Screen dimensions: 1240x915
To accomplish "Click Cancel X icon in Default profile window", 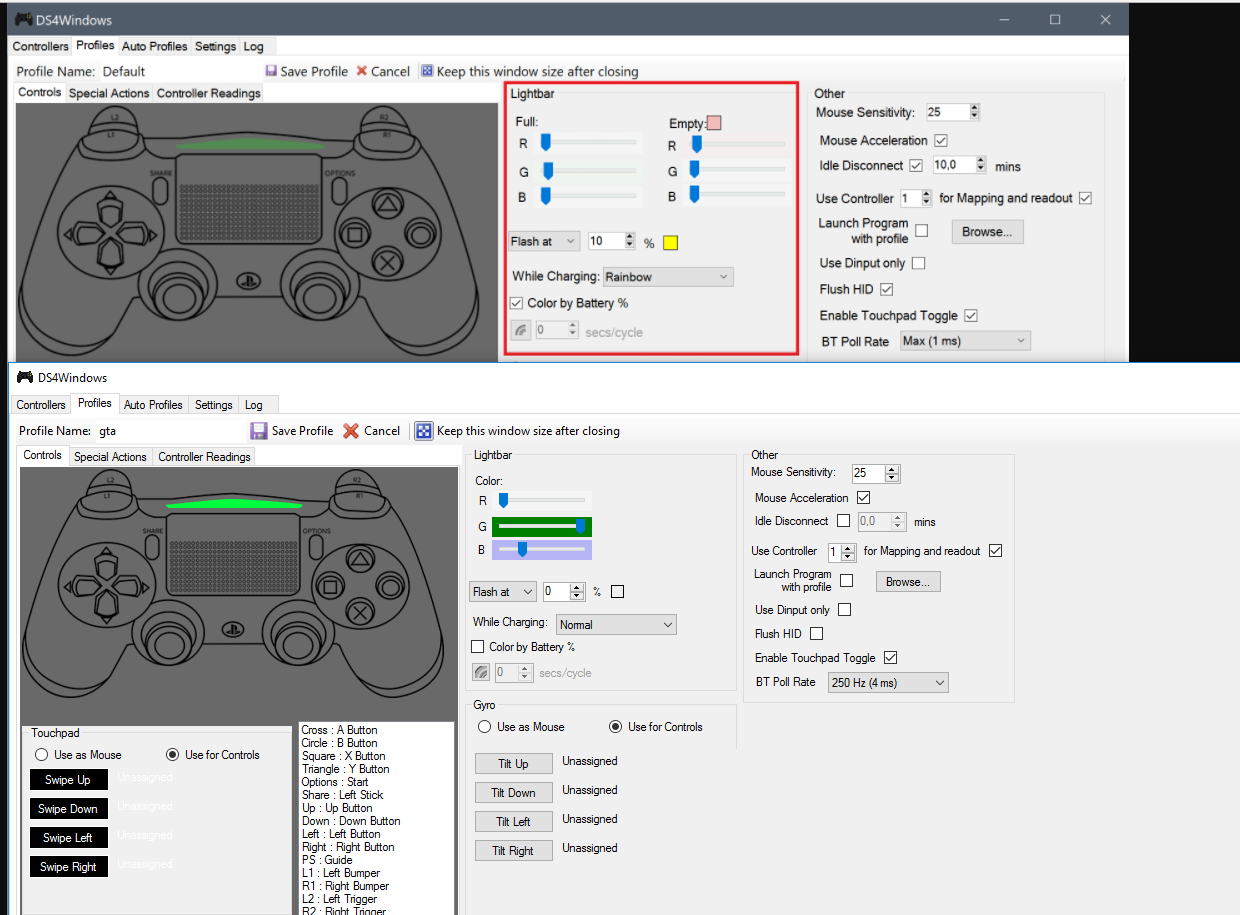I will pyautogui.click(x=362, y=71).
